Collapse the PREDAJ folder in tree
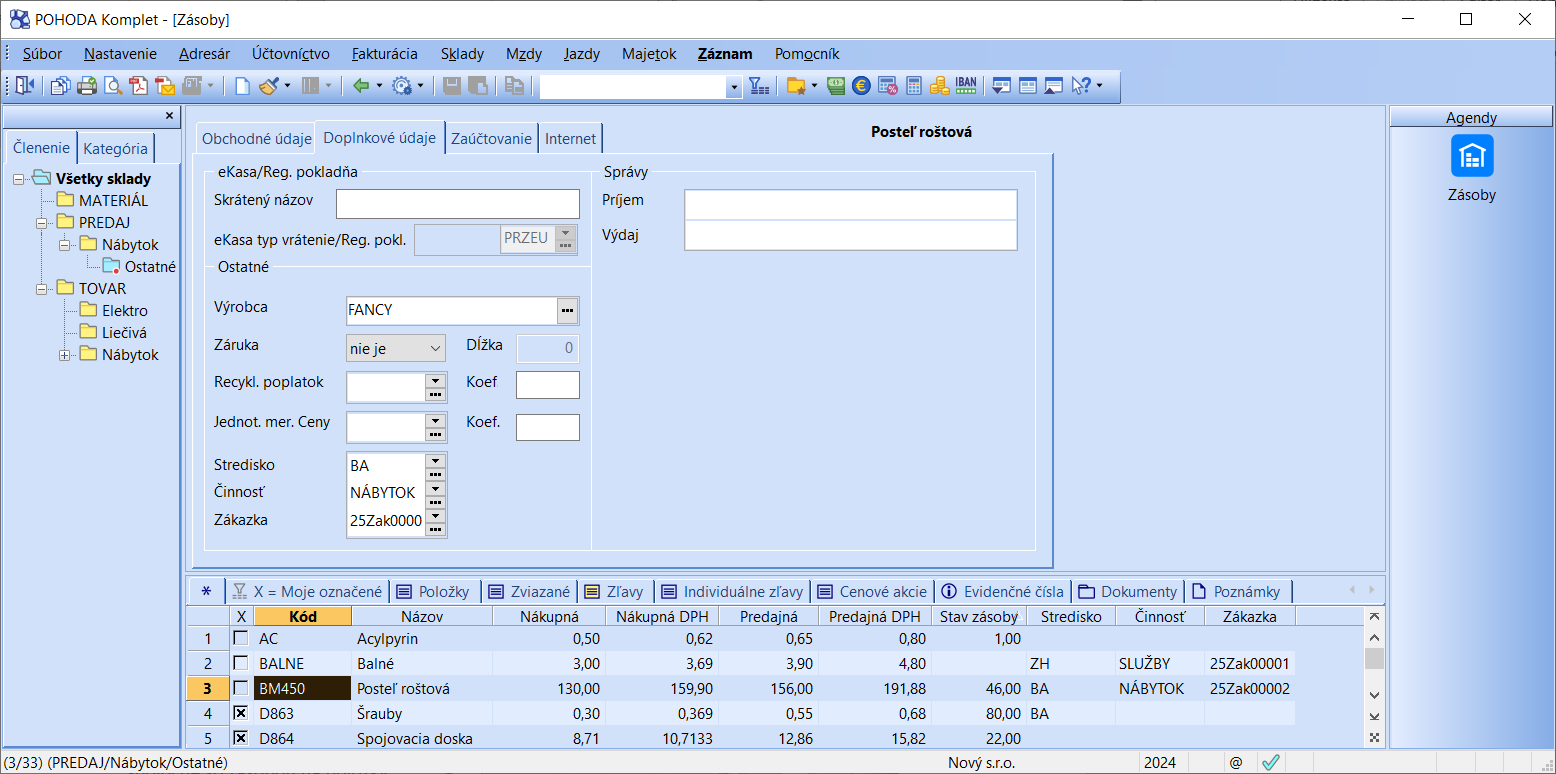 coord(42,223)
